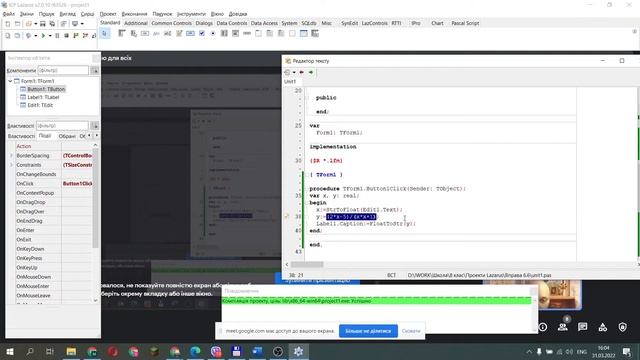Open the Файл menu
Screen dimensions: 640x360
point(9,14)
